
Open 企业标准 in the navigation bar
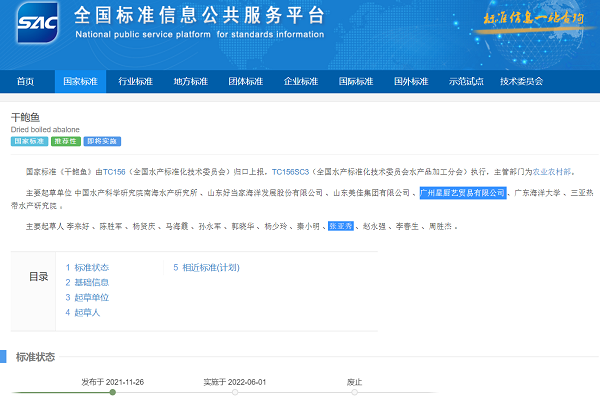click(x=300, y=81)
